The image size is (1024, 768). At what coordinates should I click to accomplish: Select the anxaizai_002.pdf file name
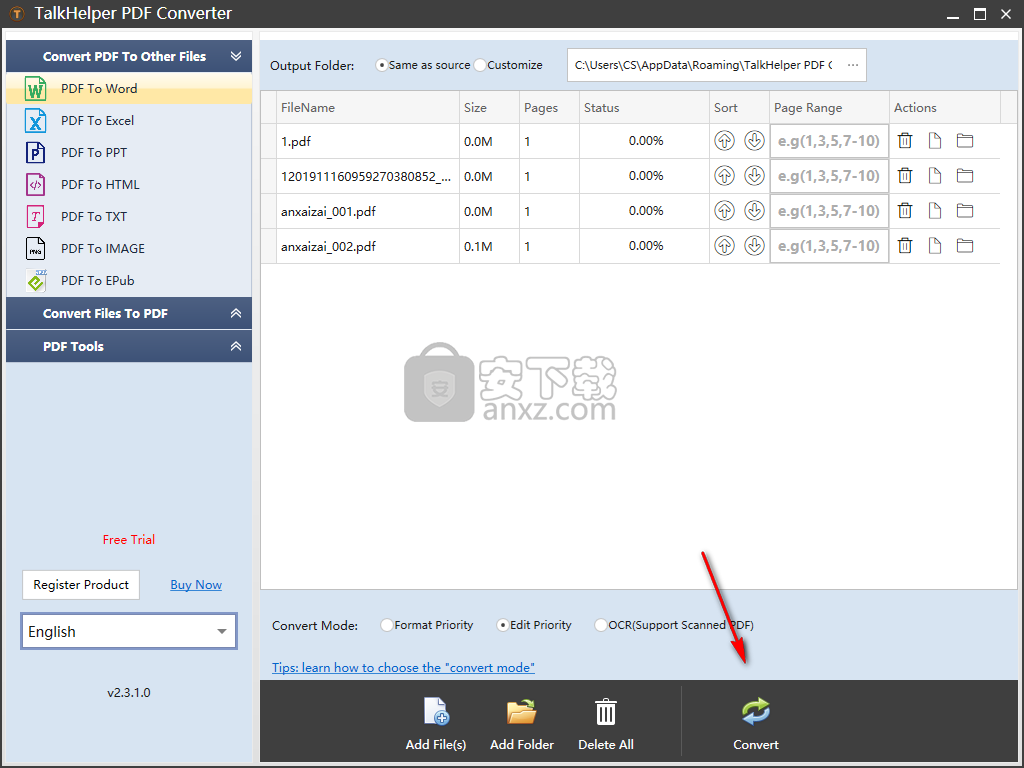point(328,246)
